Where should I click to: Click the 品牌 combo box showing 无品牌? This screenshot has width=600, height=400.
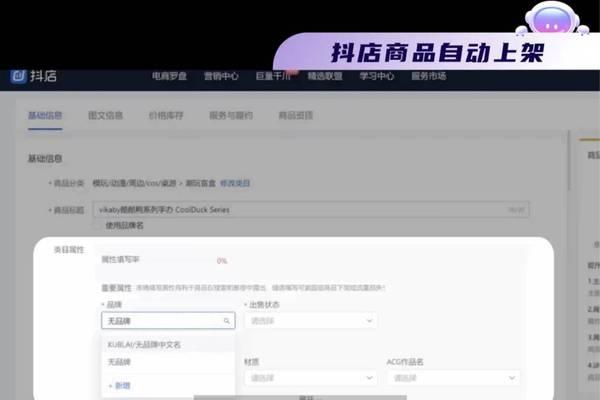click(168, 321)
